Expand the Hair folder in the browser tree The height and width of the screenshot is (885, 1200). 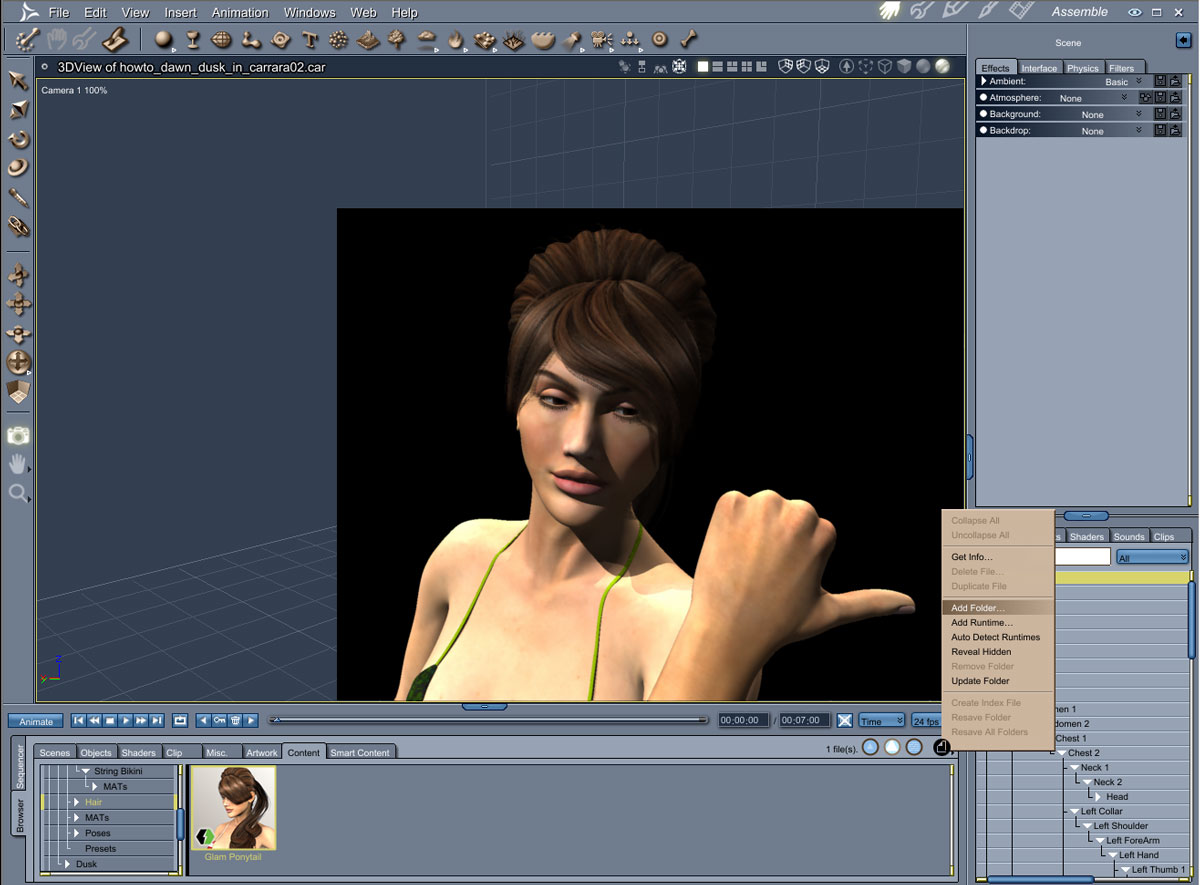[x=77, y=802]
